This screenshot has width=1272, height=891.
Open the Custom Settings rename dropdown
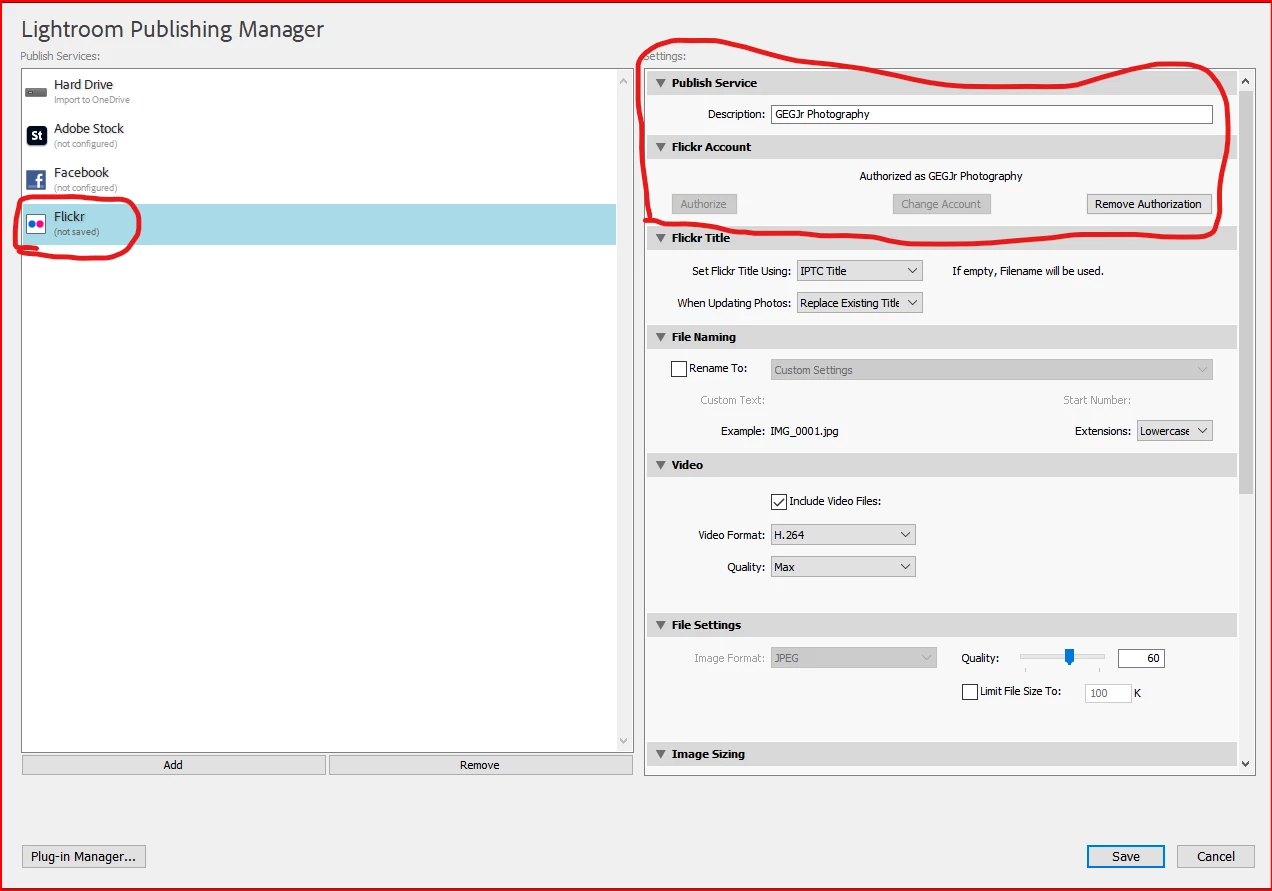coord(992,370)
